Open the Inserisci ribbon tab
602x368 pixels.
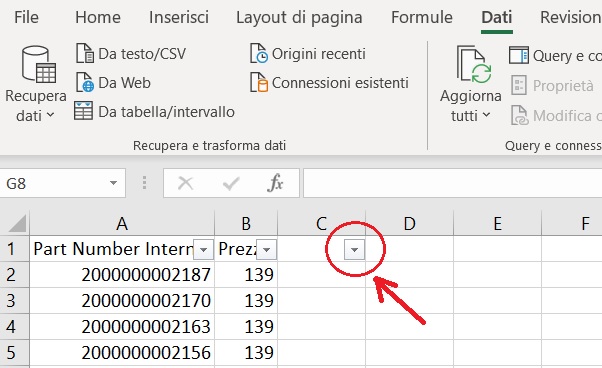(179, 17)
